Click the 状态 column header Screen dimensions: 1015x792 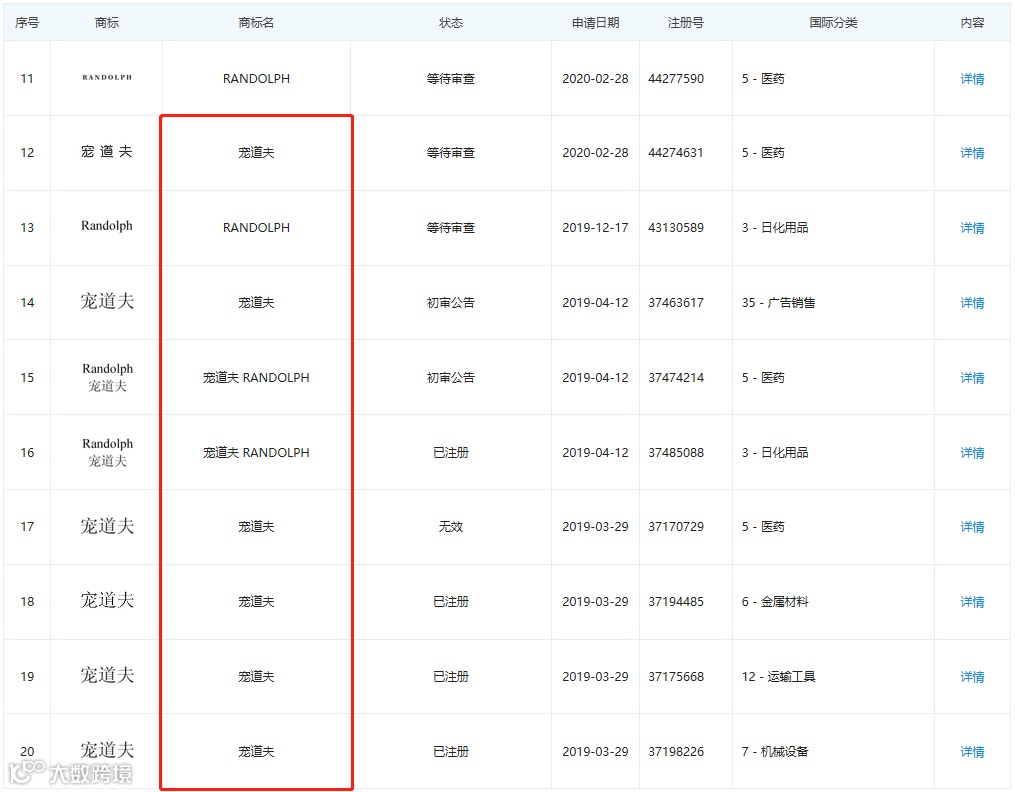click(451, 23)
